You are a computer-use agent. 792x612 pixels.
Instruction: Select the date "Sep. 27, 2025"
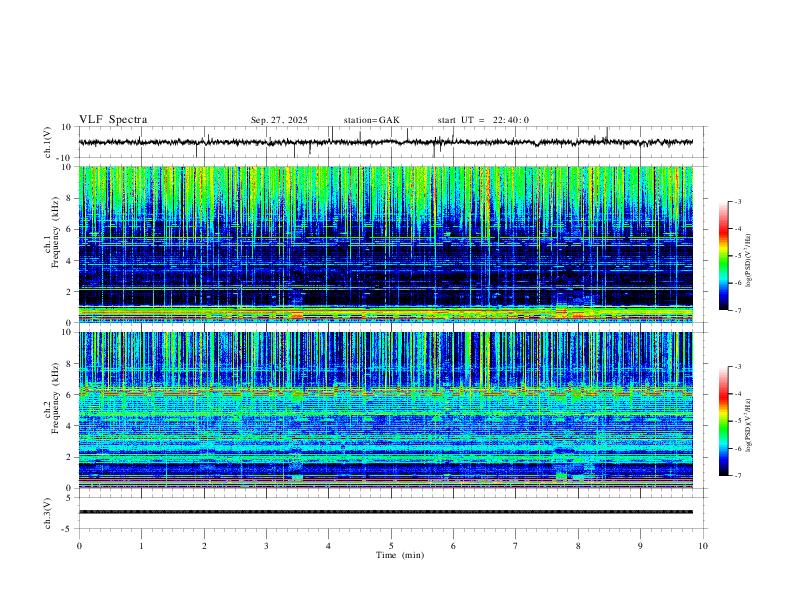(279, 120)
